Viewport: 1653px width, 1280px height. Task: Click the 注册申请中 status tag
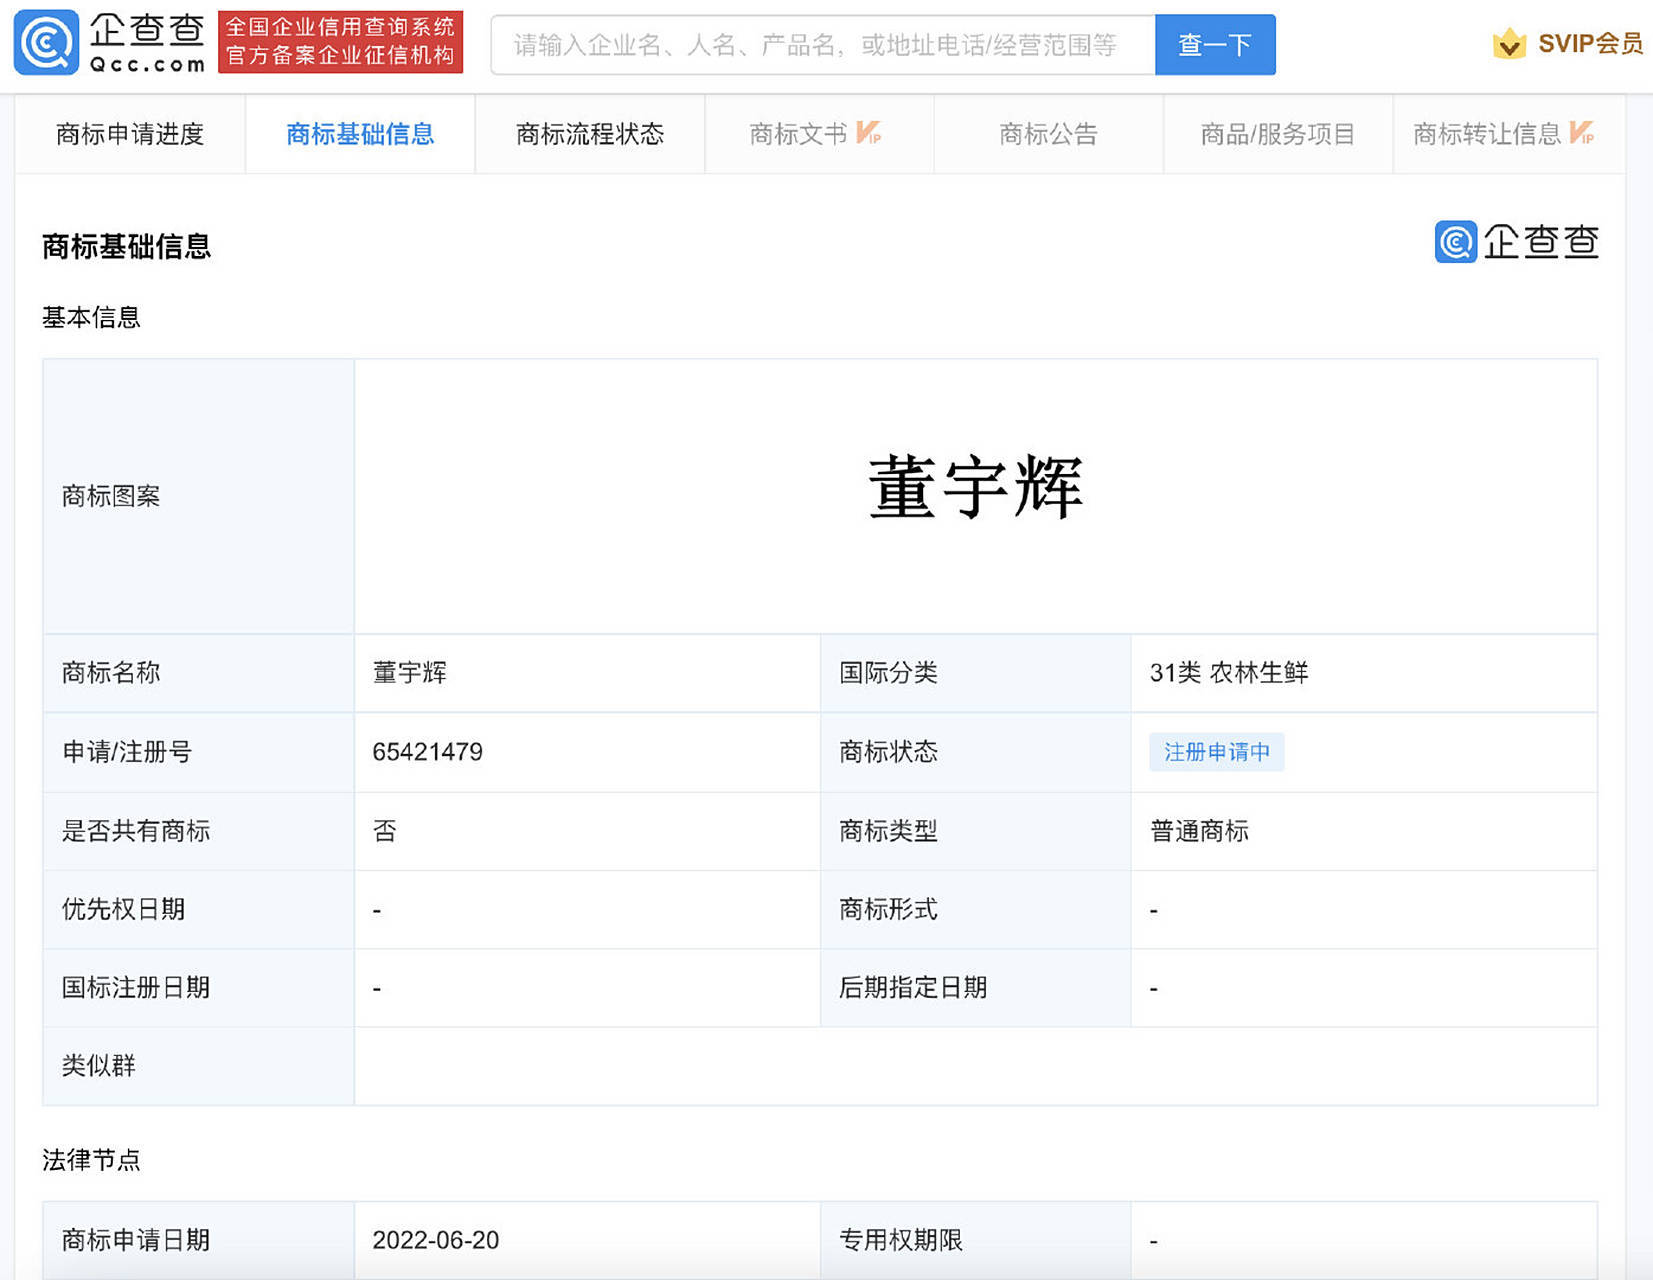click(1216, 752)
